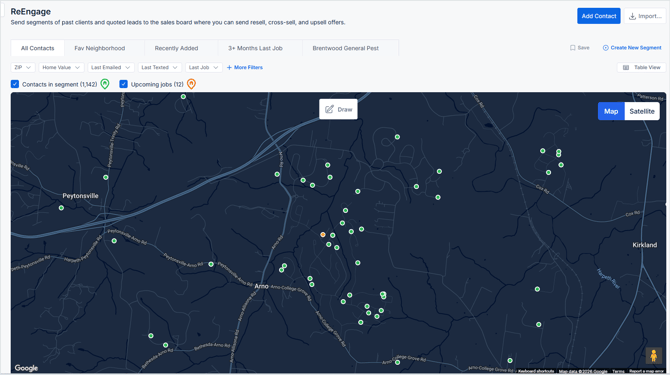Click the orange upcoming job map marker
Screen dimensions: 670x375
point(323,234)
